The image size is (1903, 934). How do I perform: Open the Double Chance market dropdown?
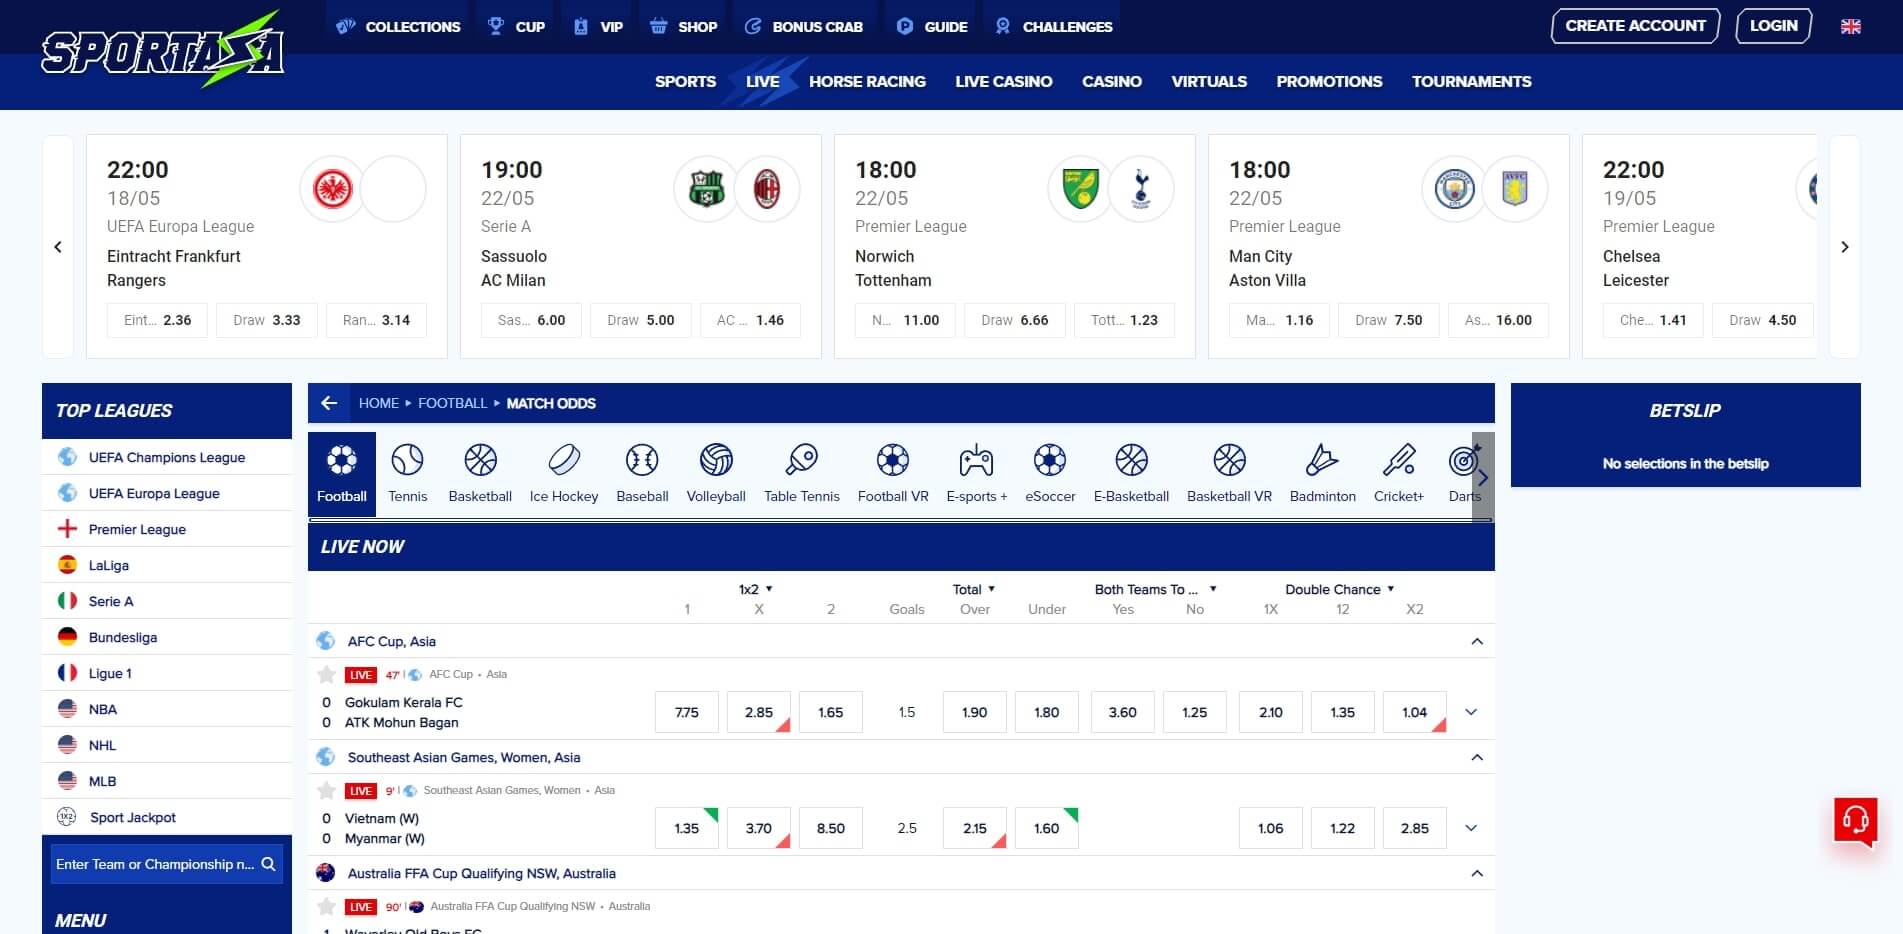click(x=1340, y=589)
